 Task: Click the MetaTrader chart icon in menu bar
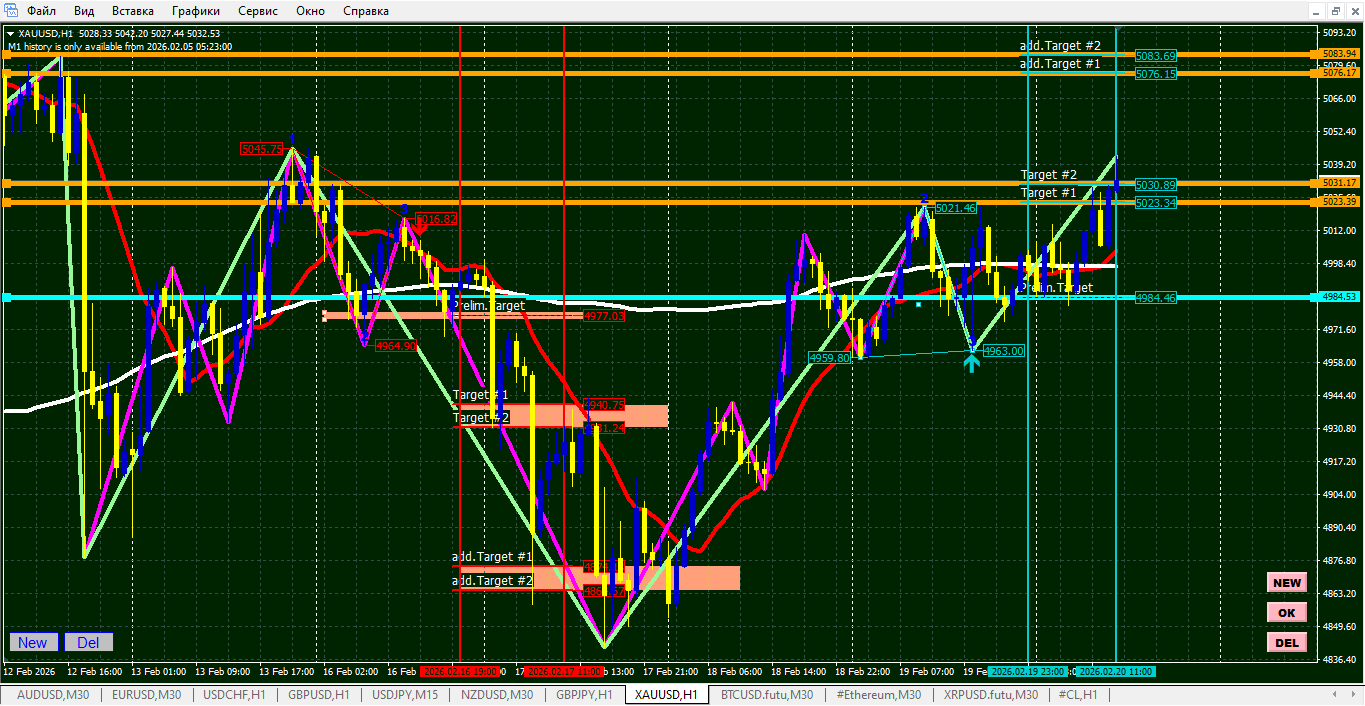click(x=11, y=11)
